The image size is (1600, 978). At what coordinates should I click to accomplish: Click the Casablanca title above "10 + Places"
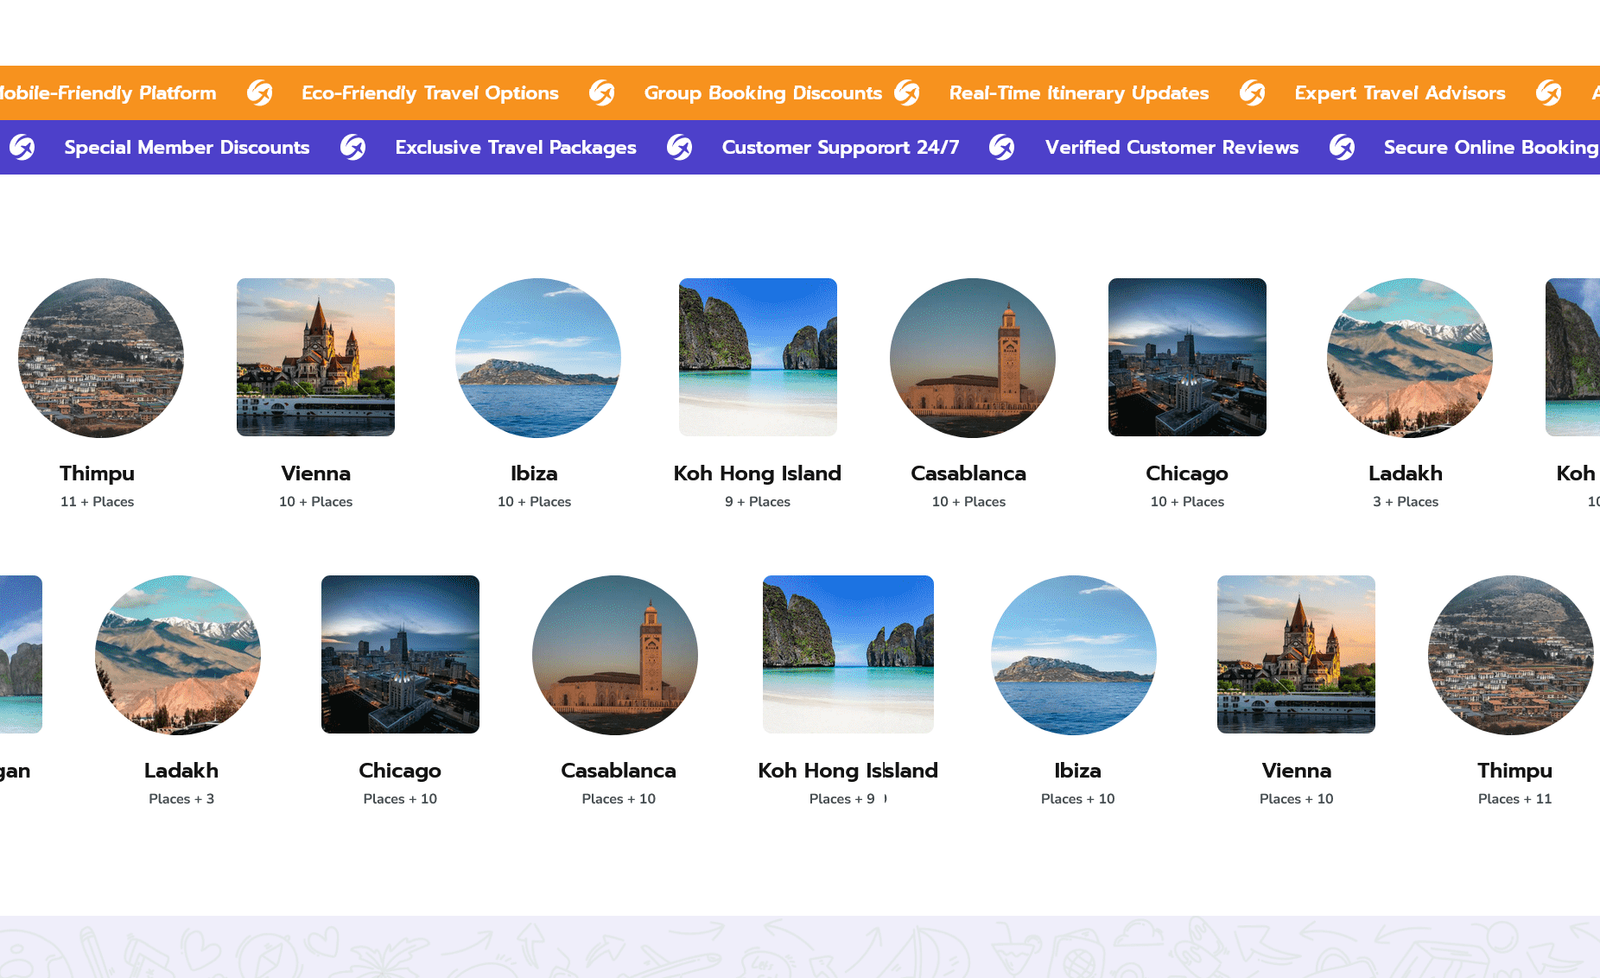pyautogui.click(x=969, y=473)
